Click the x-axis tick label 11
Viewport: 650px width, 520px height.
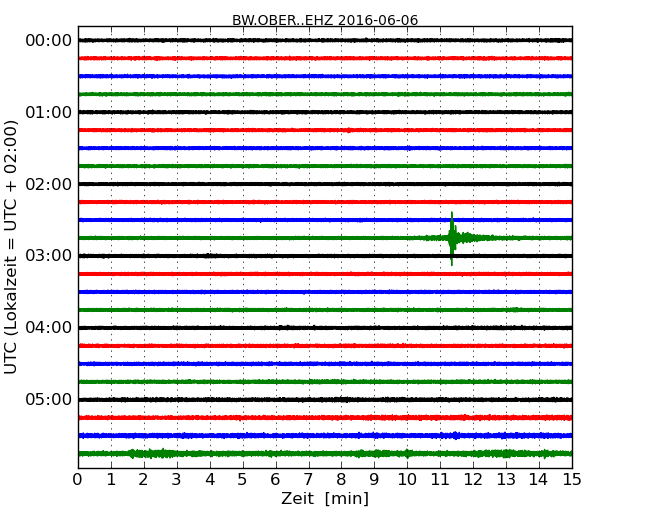(440, 479)
